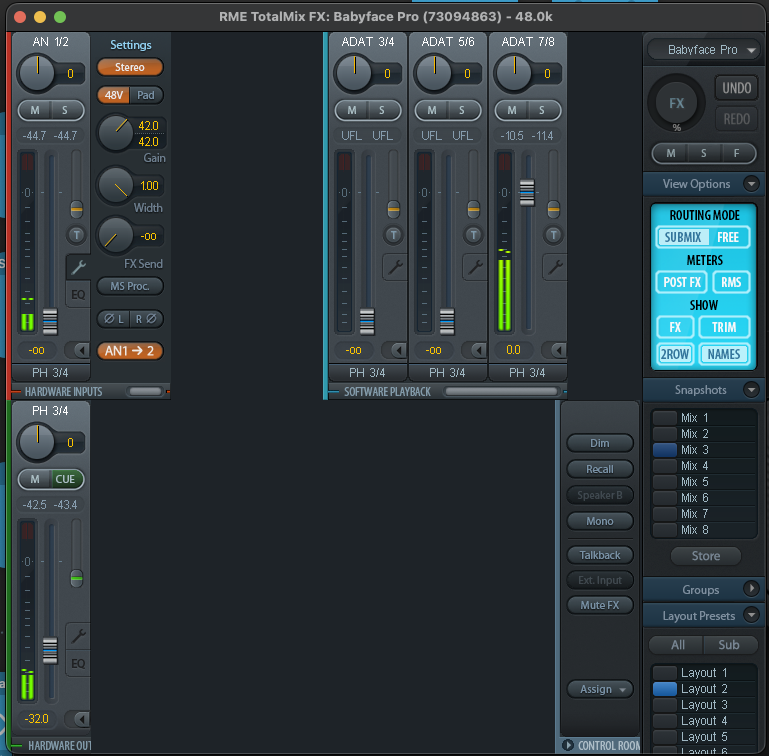Open the Assign dropdown in Control Room
Image resolution: width=769 pixels, height=756 pixels.
600,689
